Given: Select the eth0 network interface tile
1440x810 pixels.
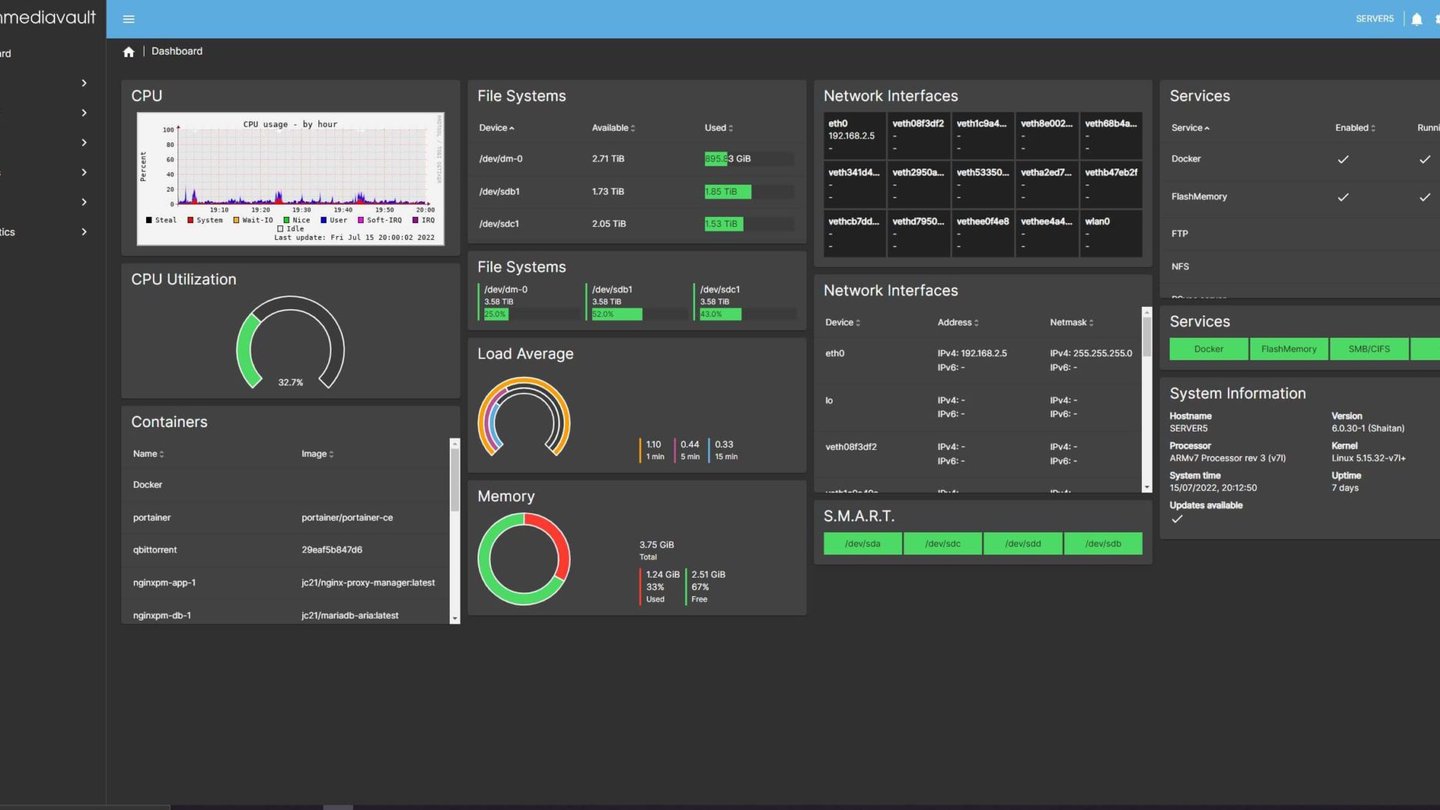Looking at the screenshot, I should [x=854, y=136].
